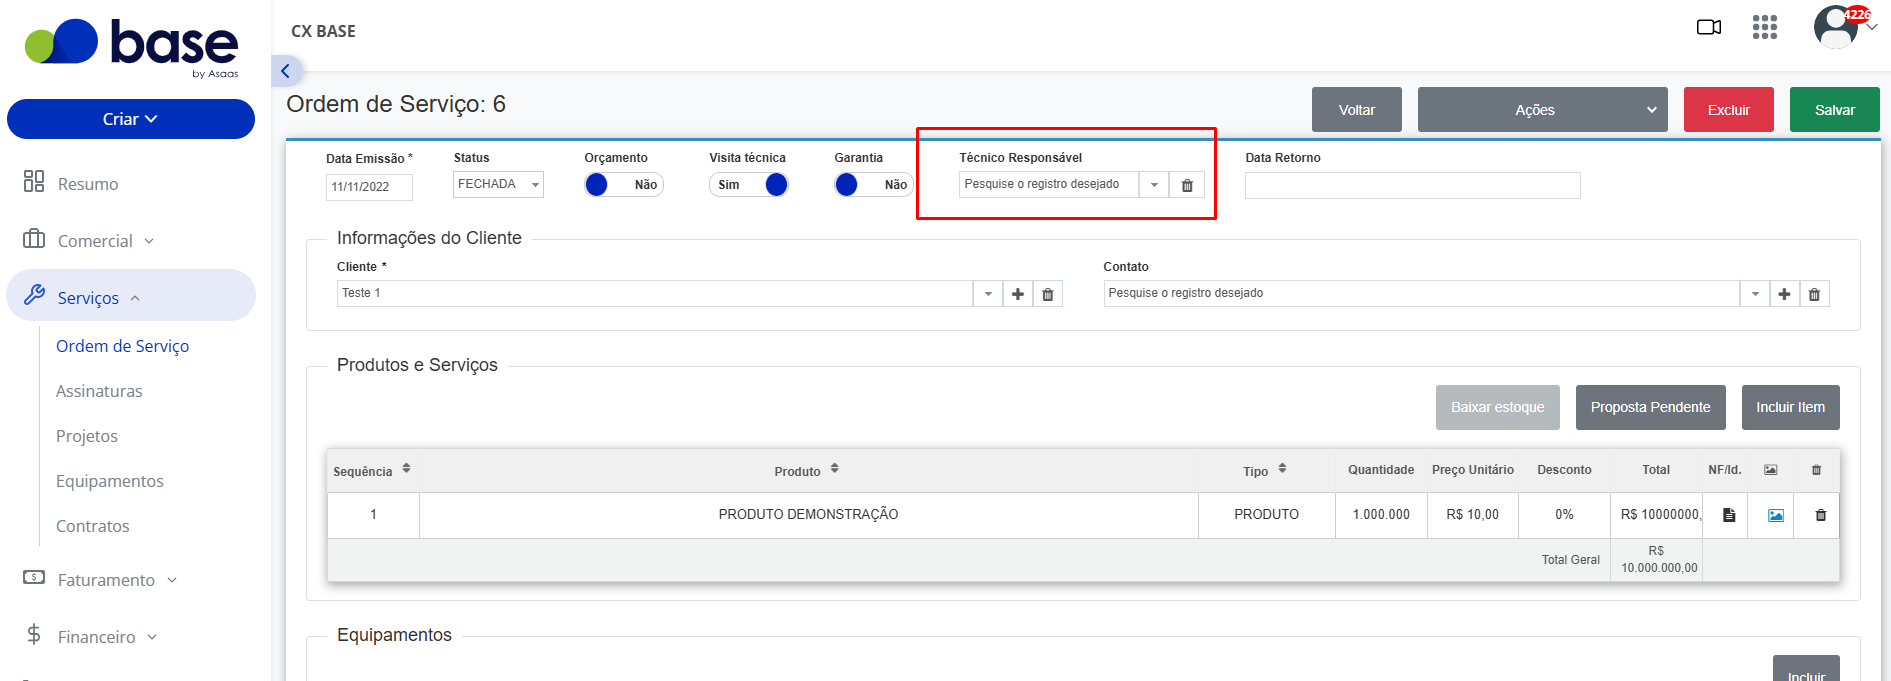This screenshot has width=1891, height=681.
Task: Open the user profile avatar menu
Action: [1836, 27]
